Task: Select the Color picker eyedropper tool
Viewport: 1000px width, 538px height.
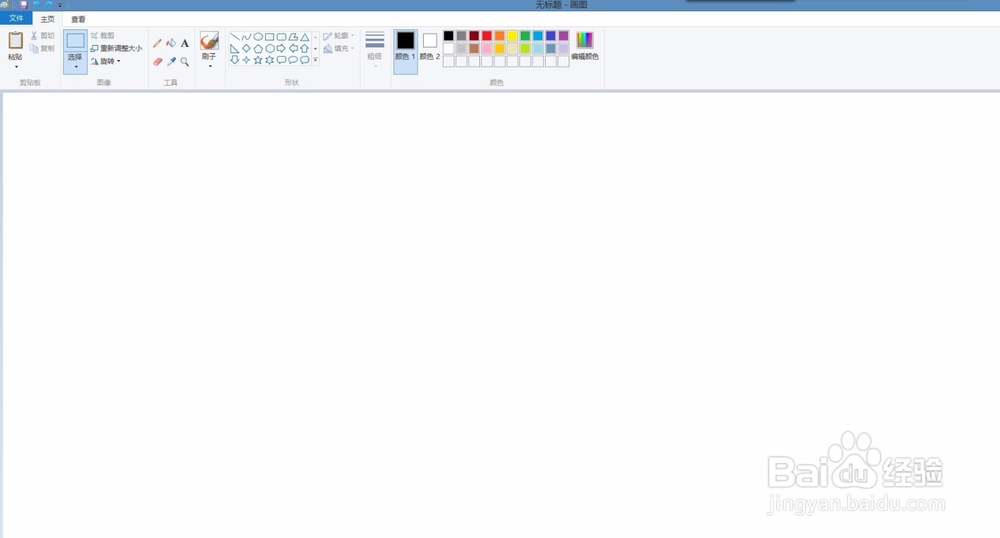Action: tap(172, 62)
